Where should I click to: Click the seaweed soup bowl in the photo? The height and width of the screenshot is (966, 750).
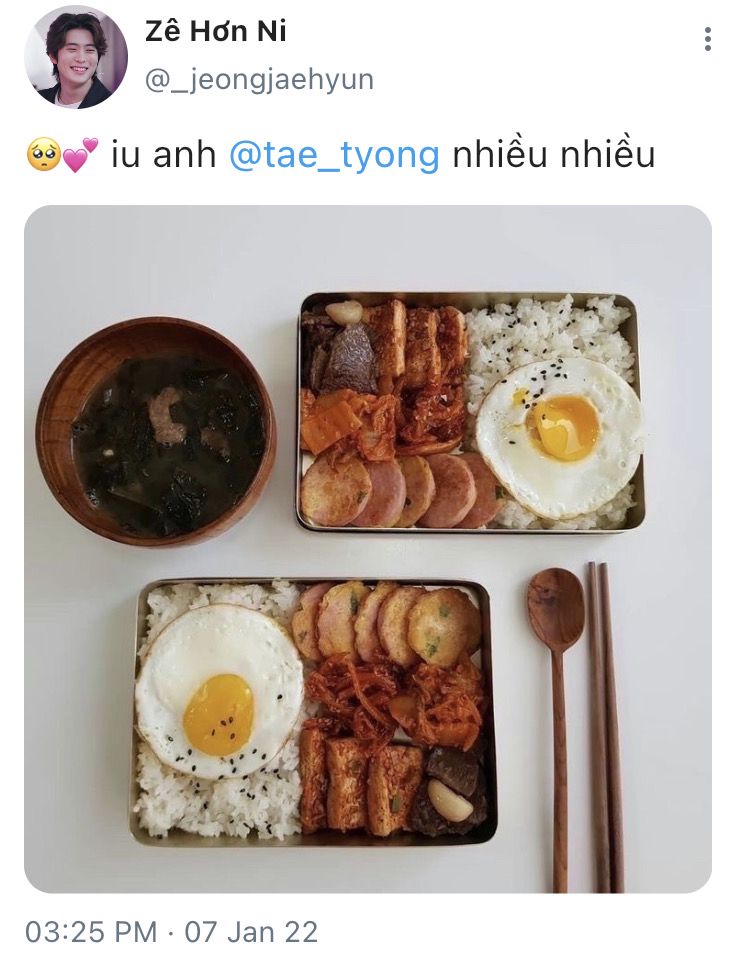155,431
